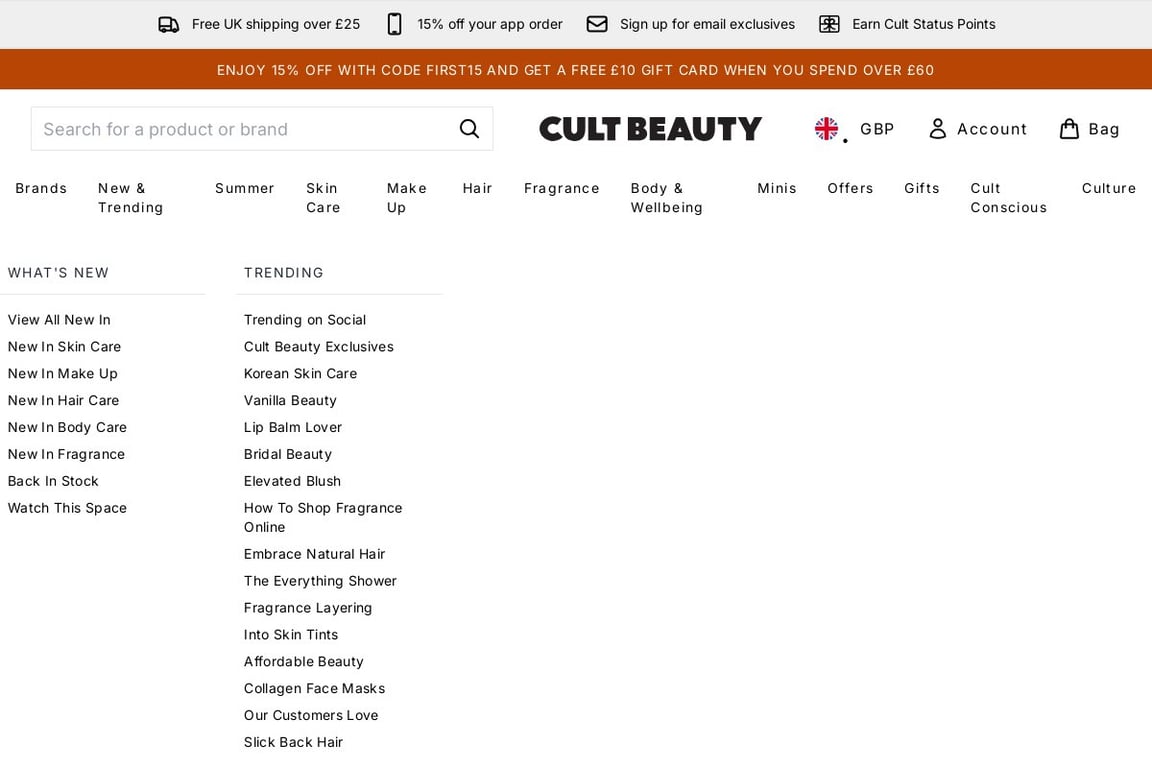This screenshot has width=1152, height=768.
Task: Open the Account link
Action: [x=992, y=129]
